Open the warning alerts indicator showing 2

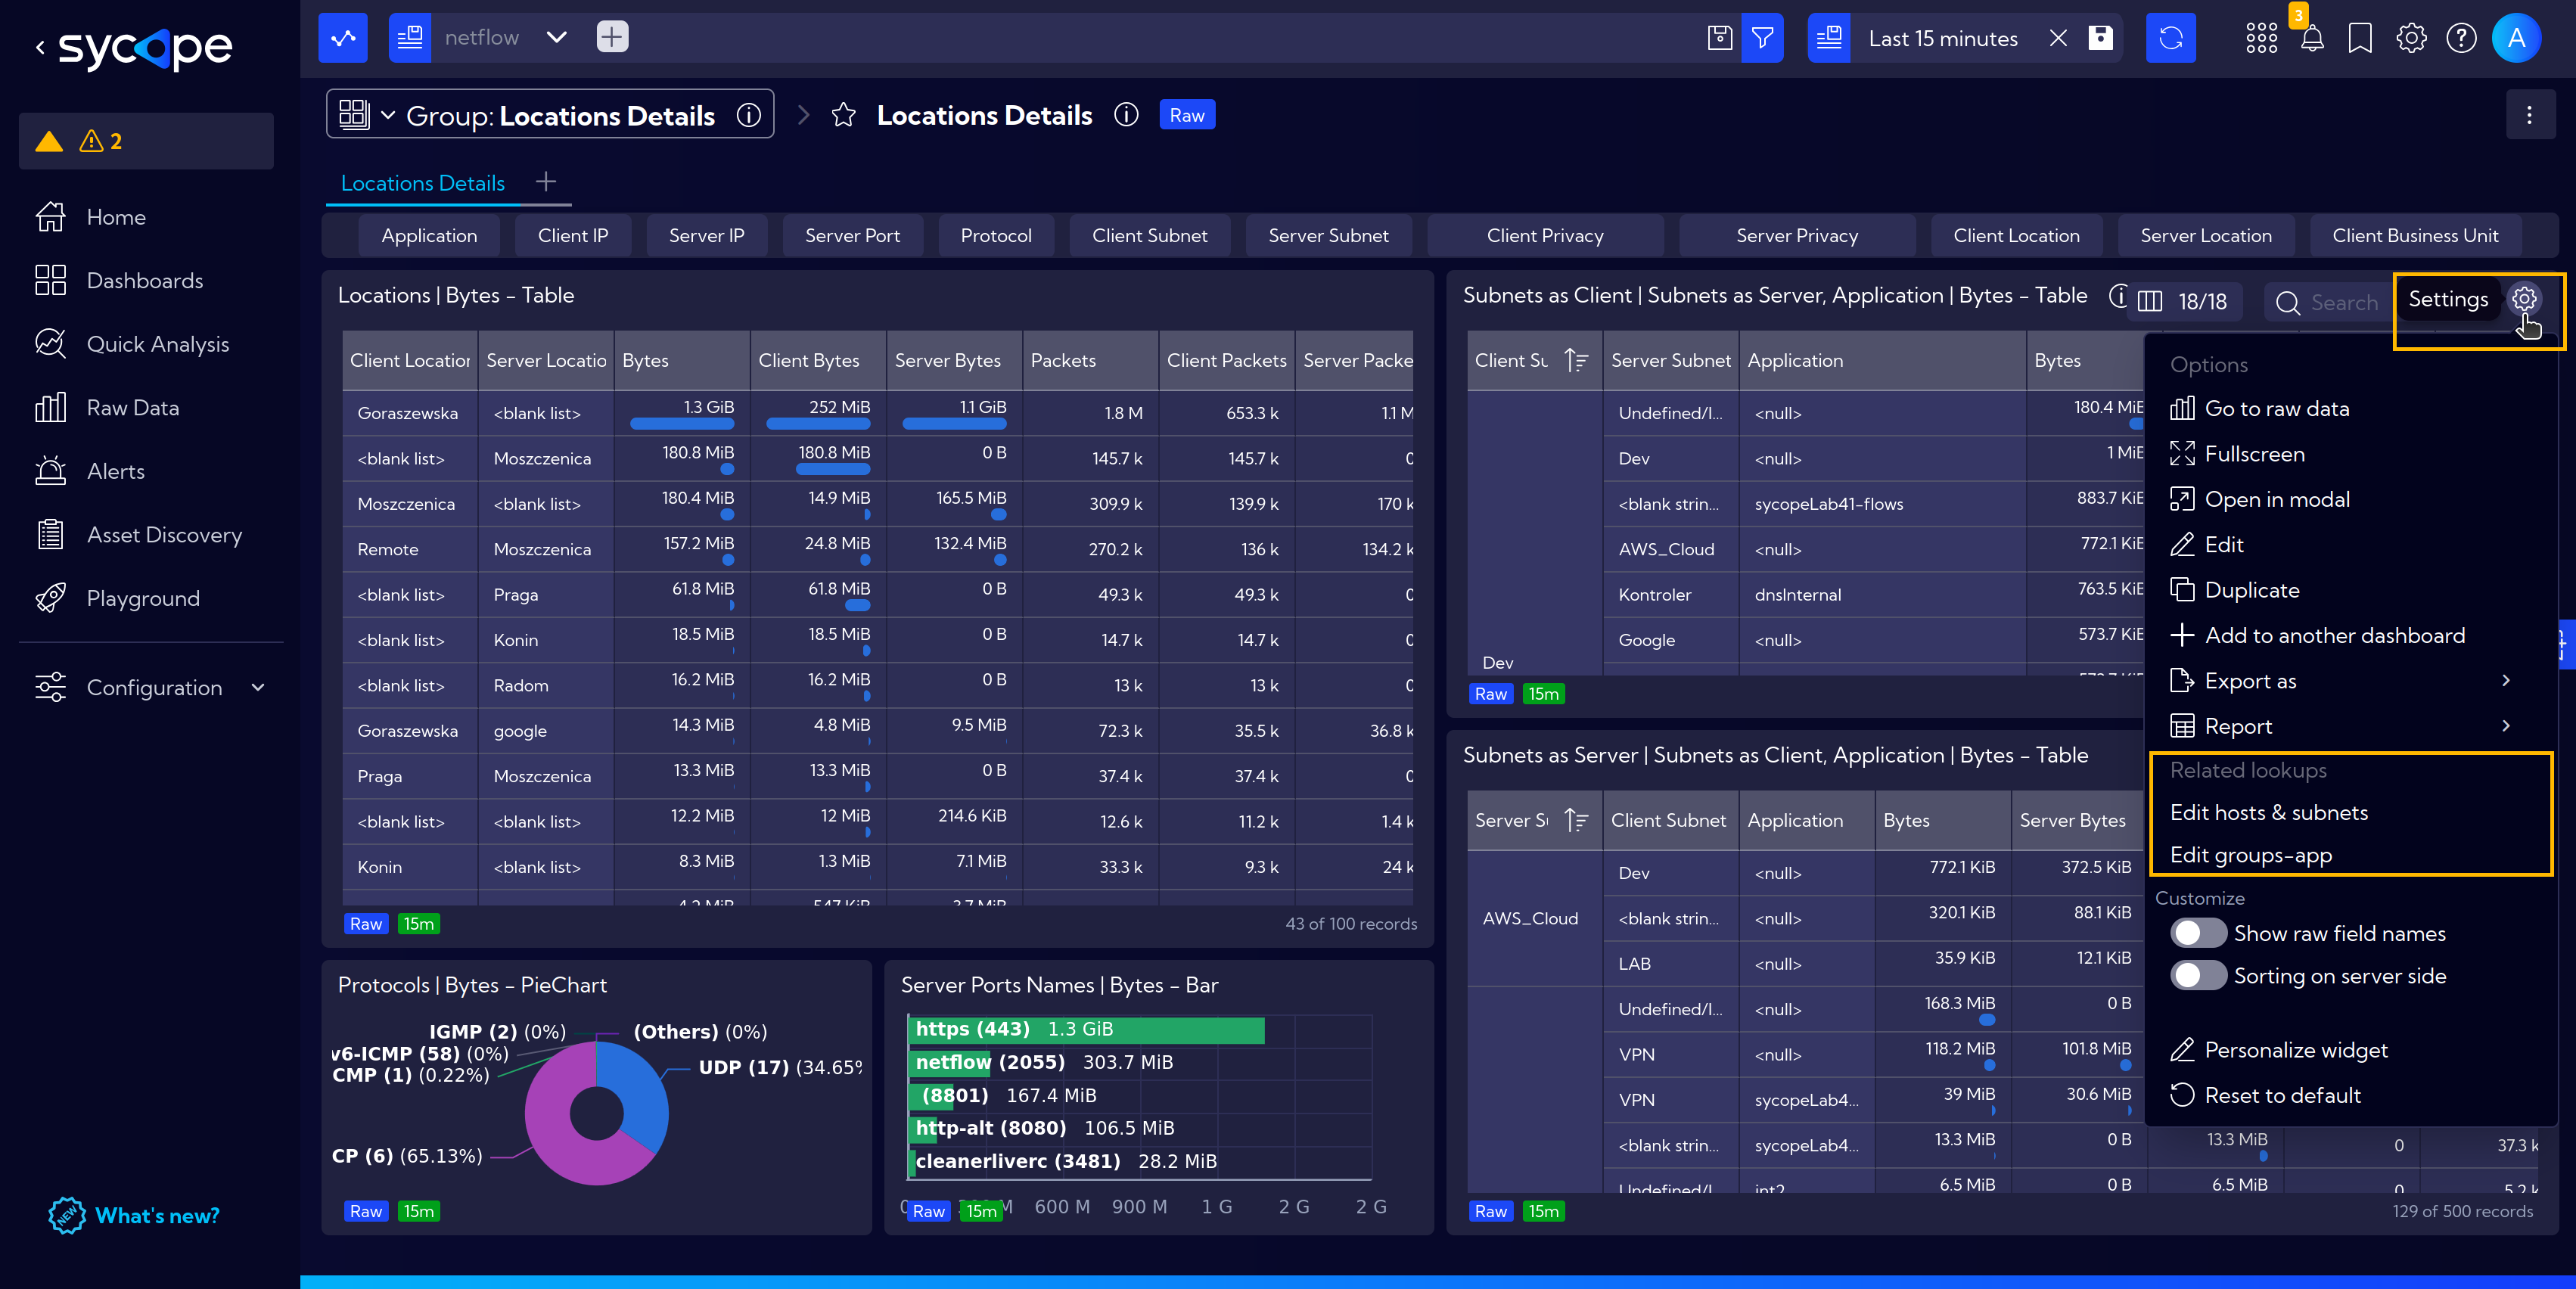click(x=146, y=141)
